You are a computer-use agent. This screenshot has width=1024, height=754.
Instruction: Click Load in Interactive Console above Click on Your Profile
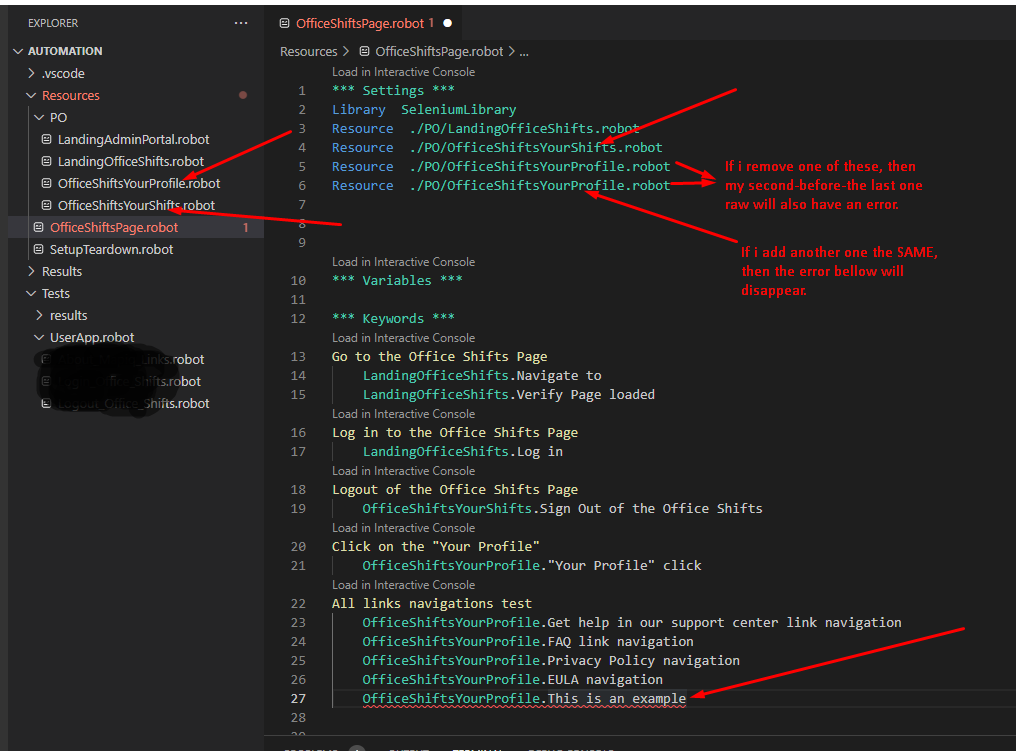(403, 528)
